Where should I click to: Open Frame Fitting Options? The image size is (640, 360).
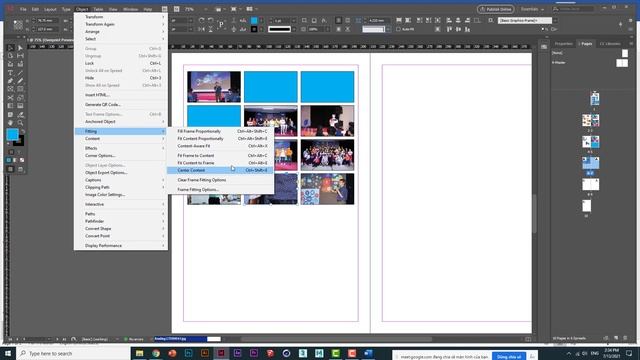click(220, 190)
